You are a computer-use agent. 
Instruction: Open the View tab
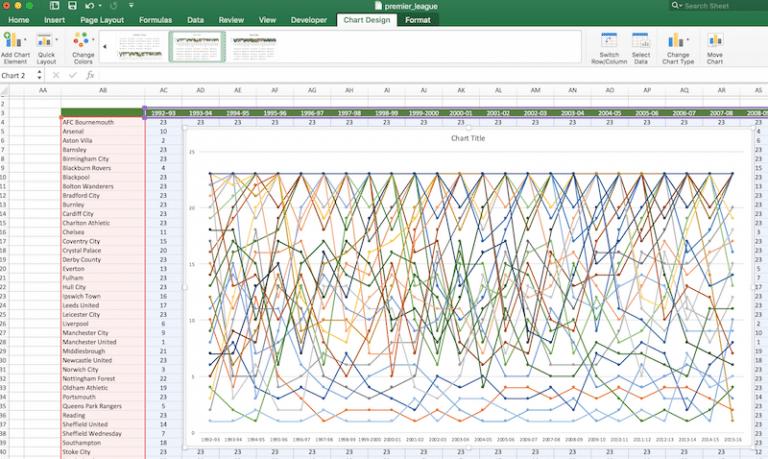267,20
